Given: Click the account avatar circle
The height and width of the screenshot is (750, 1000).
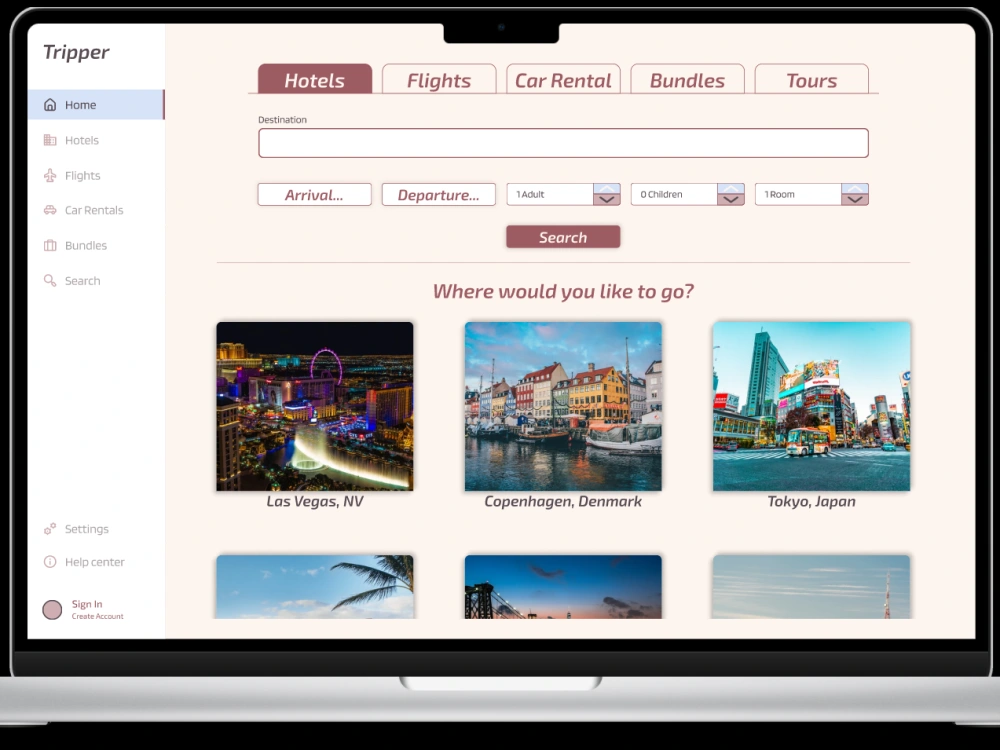Looking at the screenshot, I should [52, 610].
